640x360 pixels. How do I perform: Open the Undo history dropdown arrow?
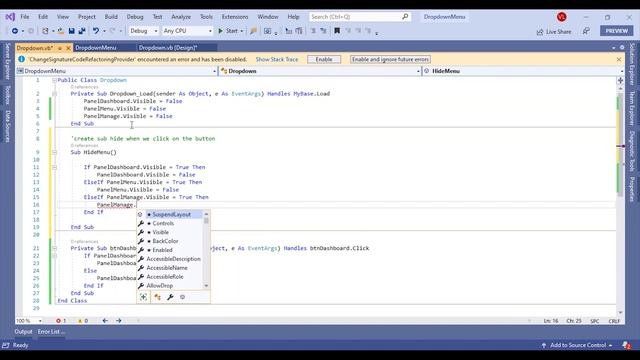pos(104,31)
